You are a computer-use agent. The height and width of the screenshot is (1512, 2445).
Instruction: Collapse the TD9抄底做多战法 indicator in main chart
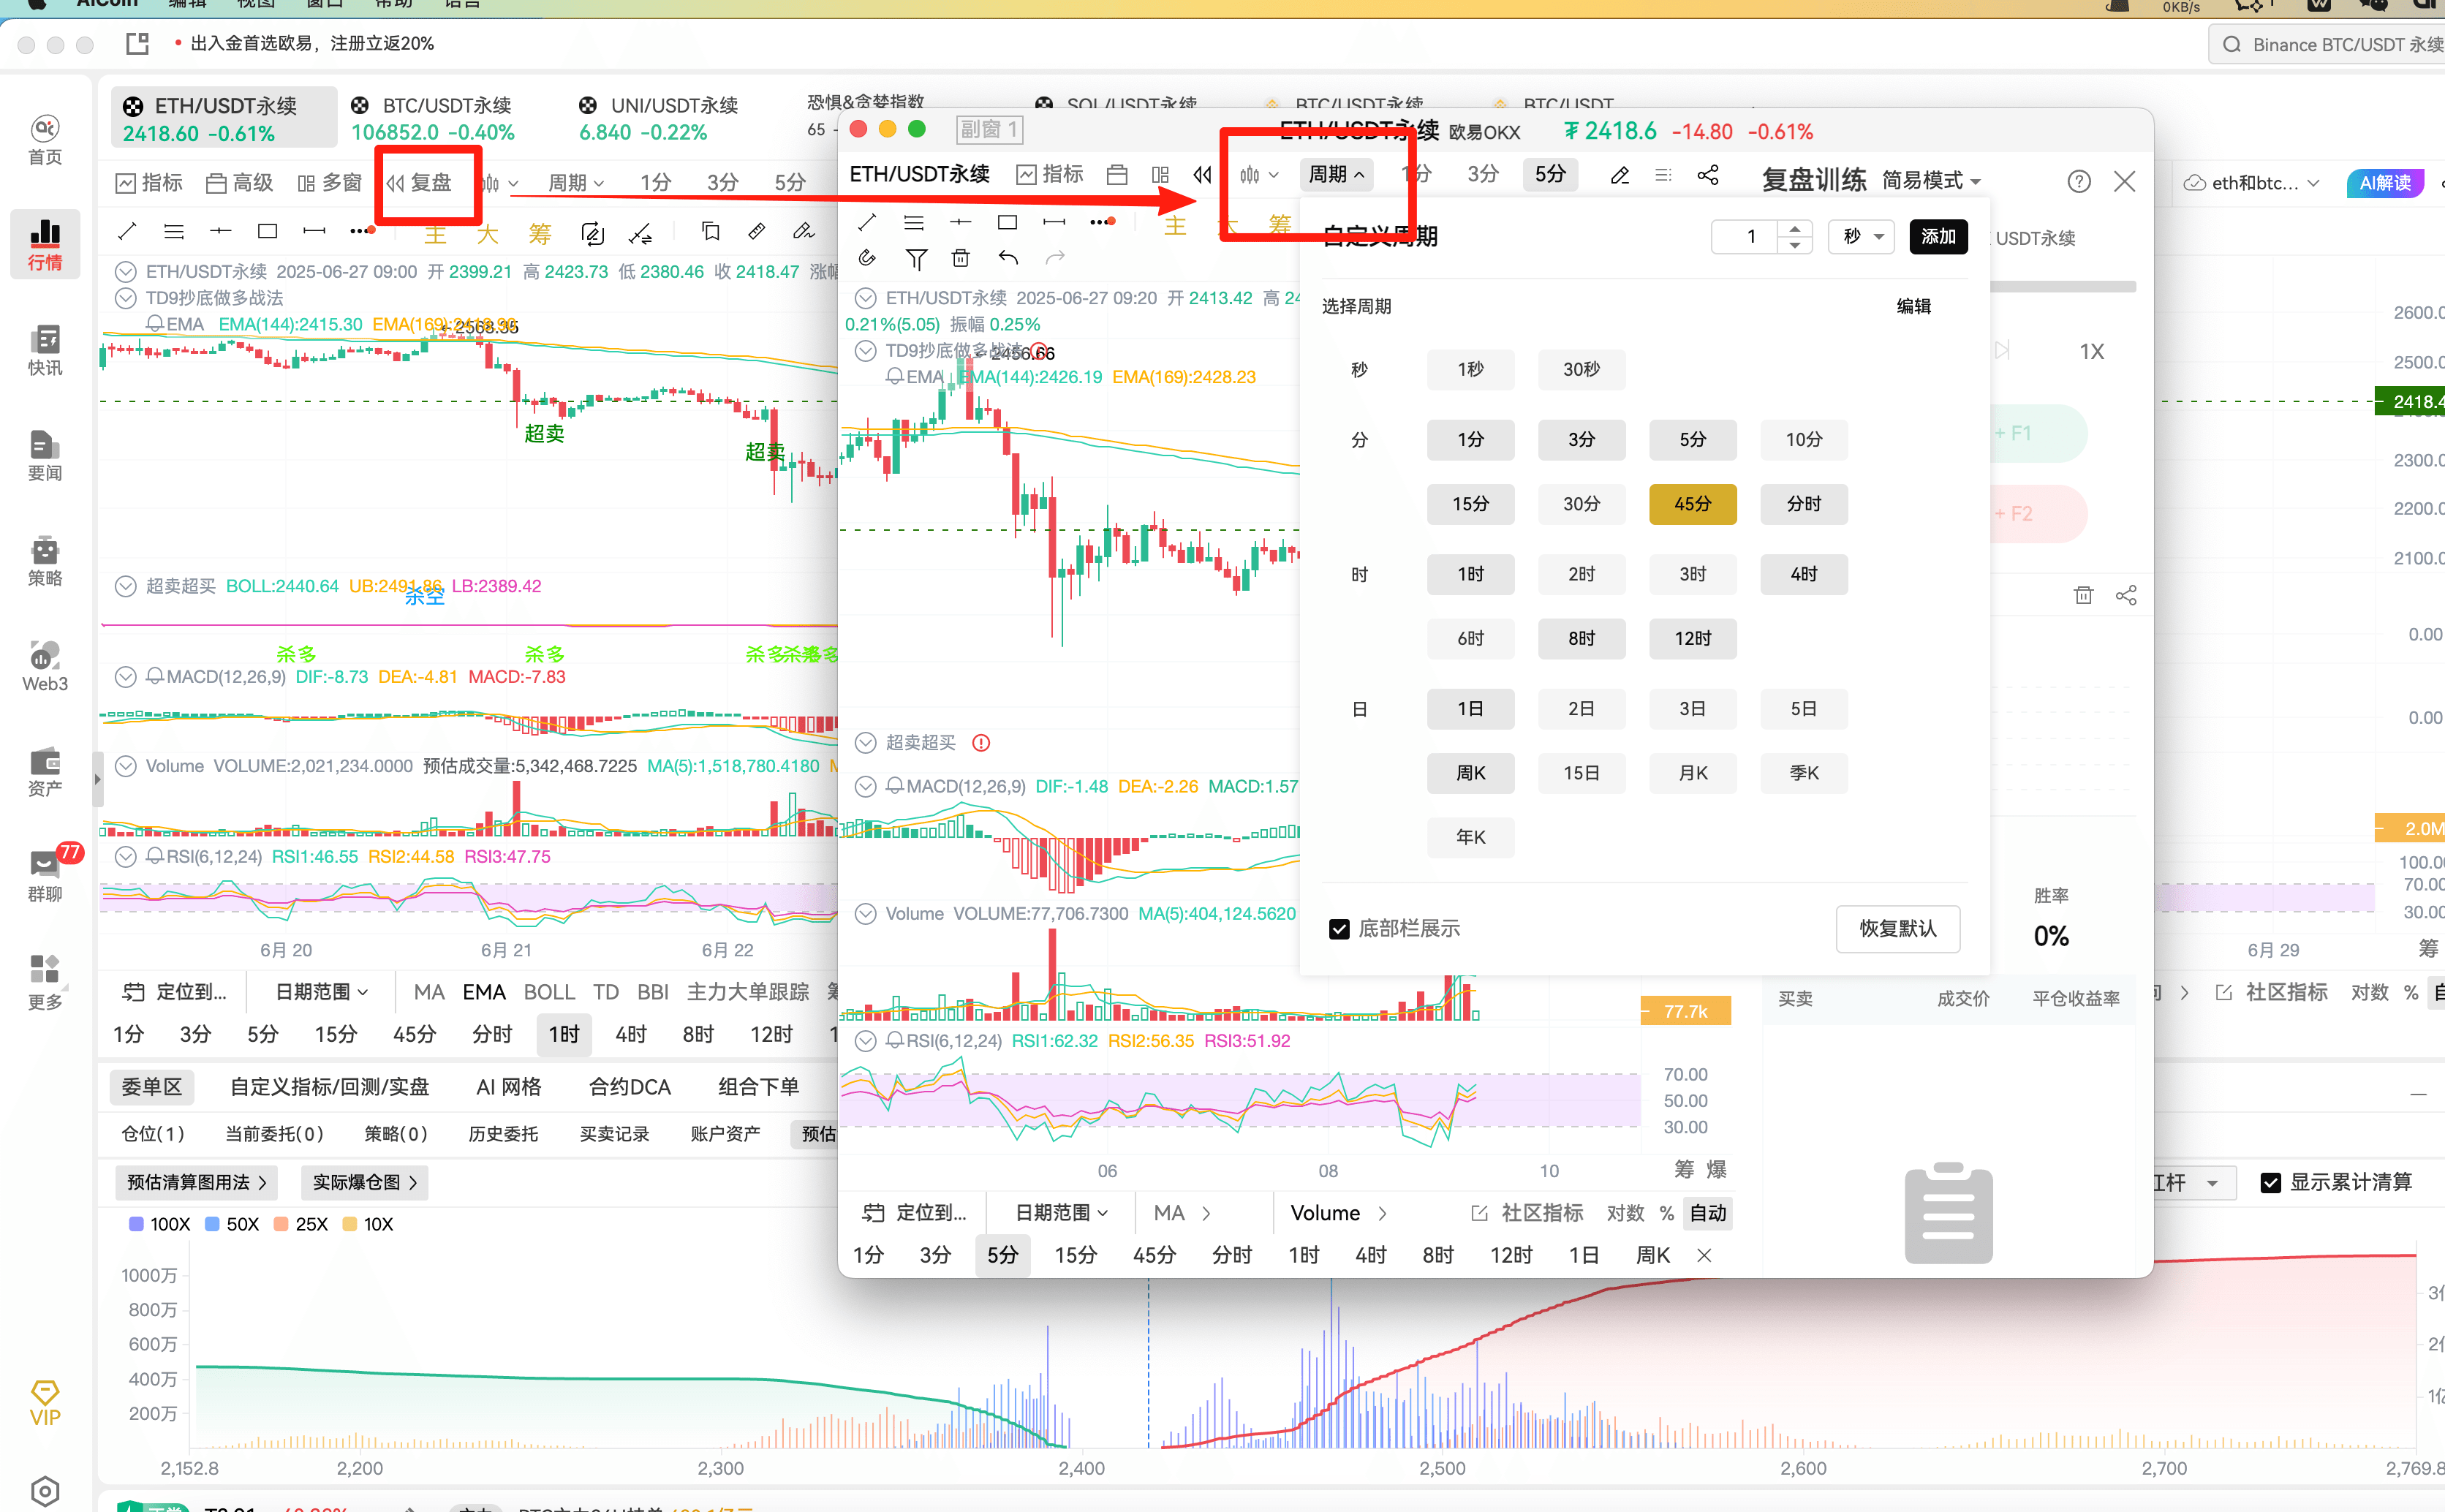point(125,298)
